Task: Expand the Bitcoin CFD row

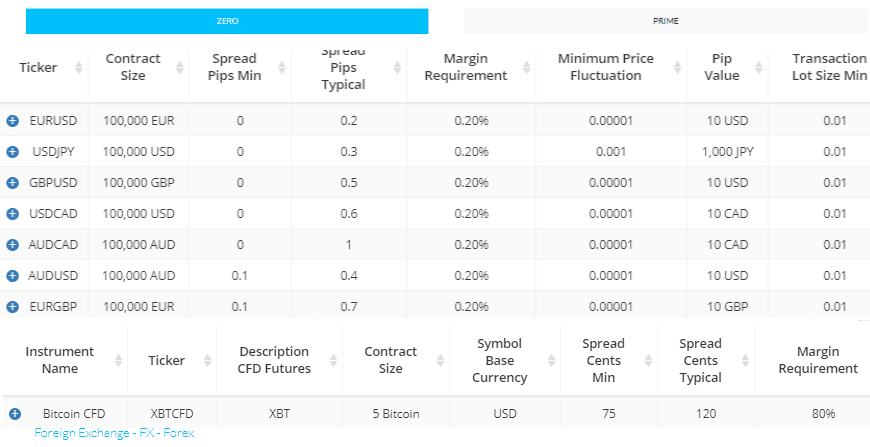Action: (x=15, y=414)
